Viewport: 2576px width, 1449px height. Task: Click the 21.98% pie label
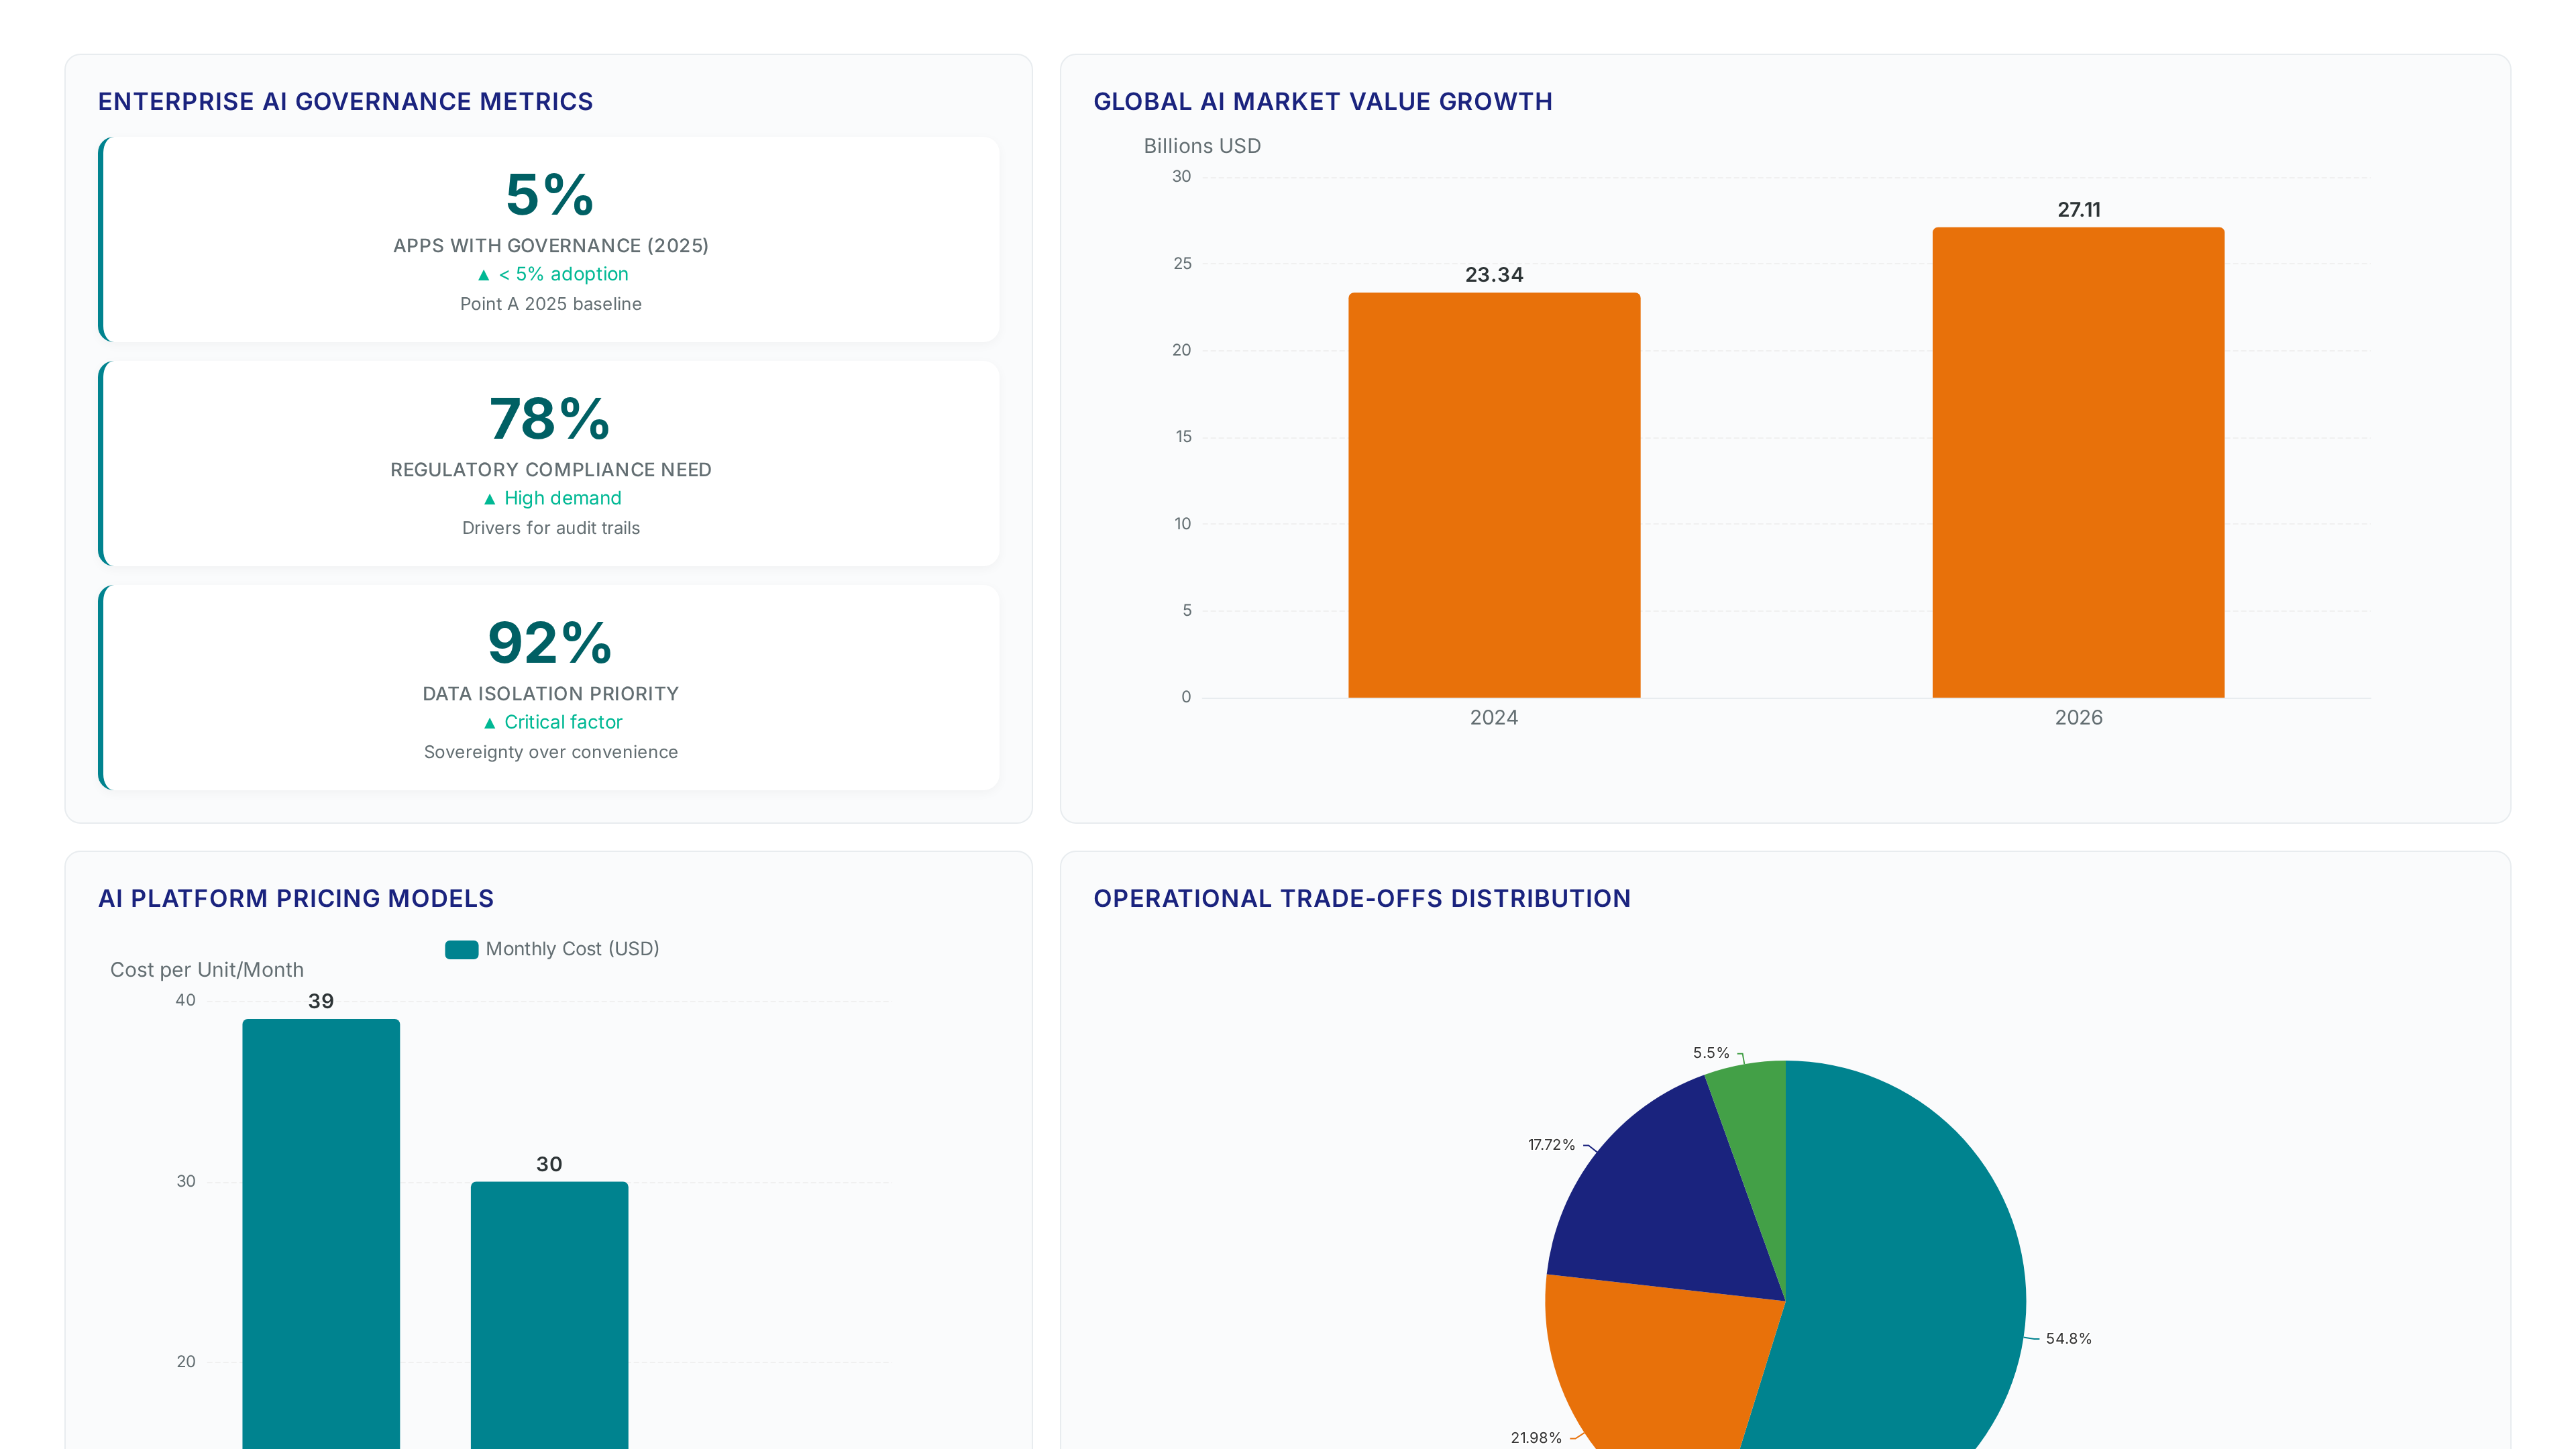coord(1536,1438)
